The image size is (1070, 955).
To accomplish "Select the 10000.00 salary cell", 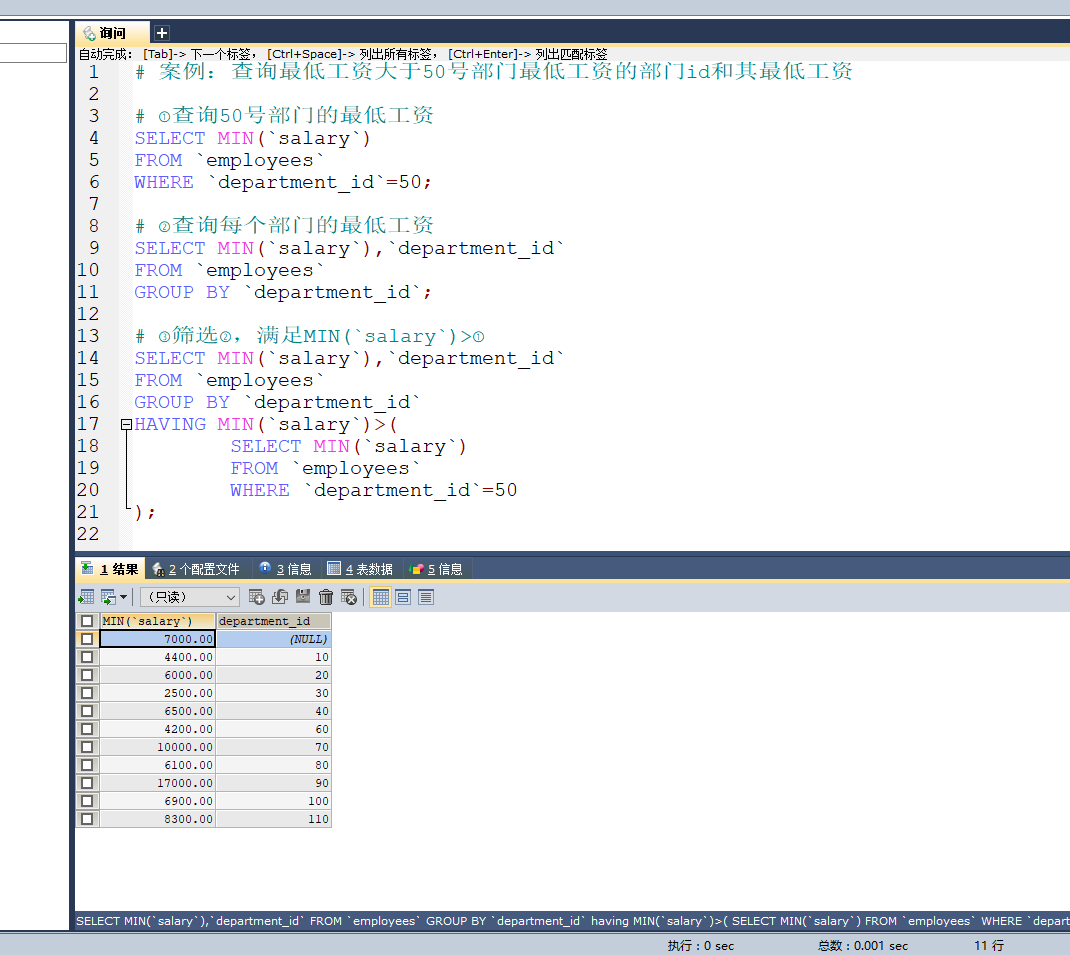I will pos(158,747).
